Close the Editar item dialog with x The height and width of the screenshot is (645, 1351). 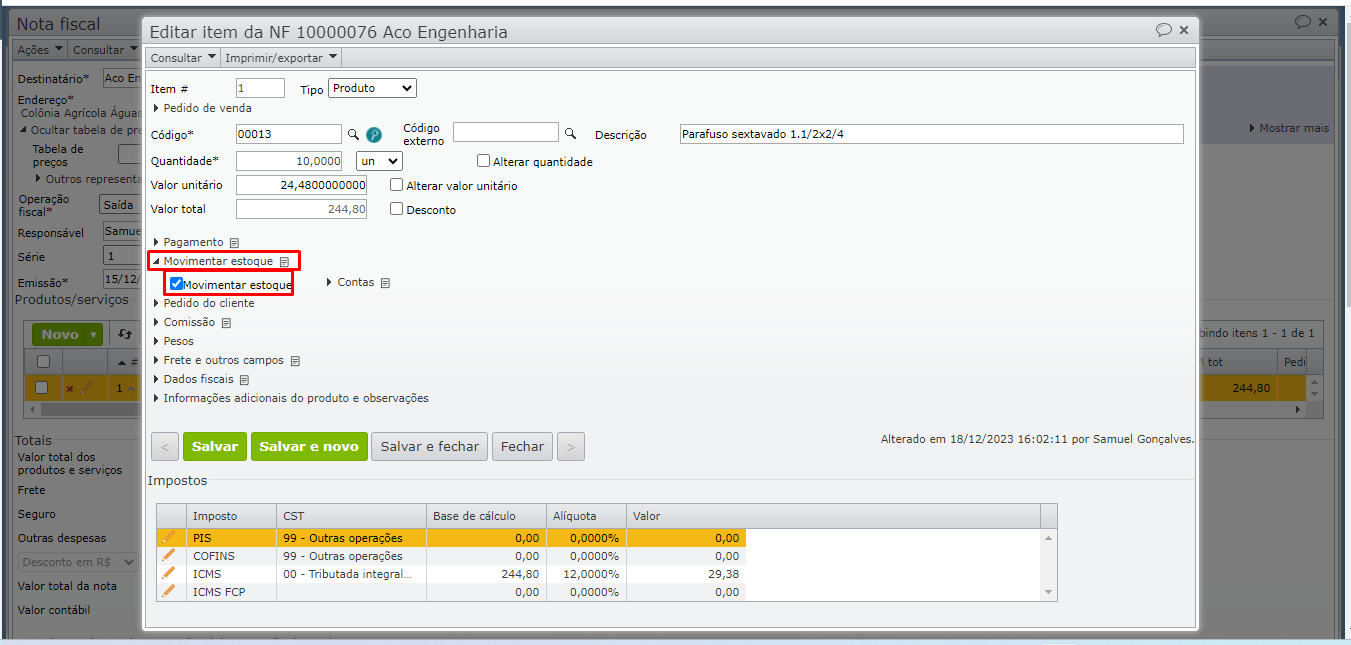click(1184, 30)
